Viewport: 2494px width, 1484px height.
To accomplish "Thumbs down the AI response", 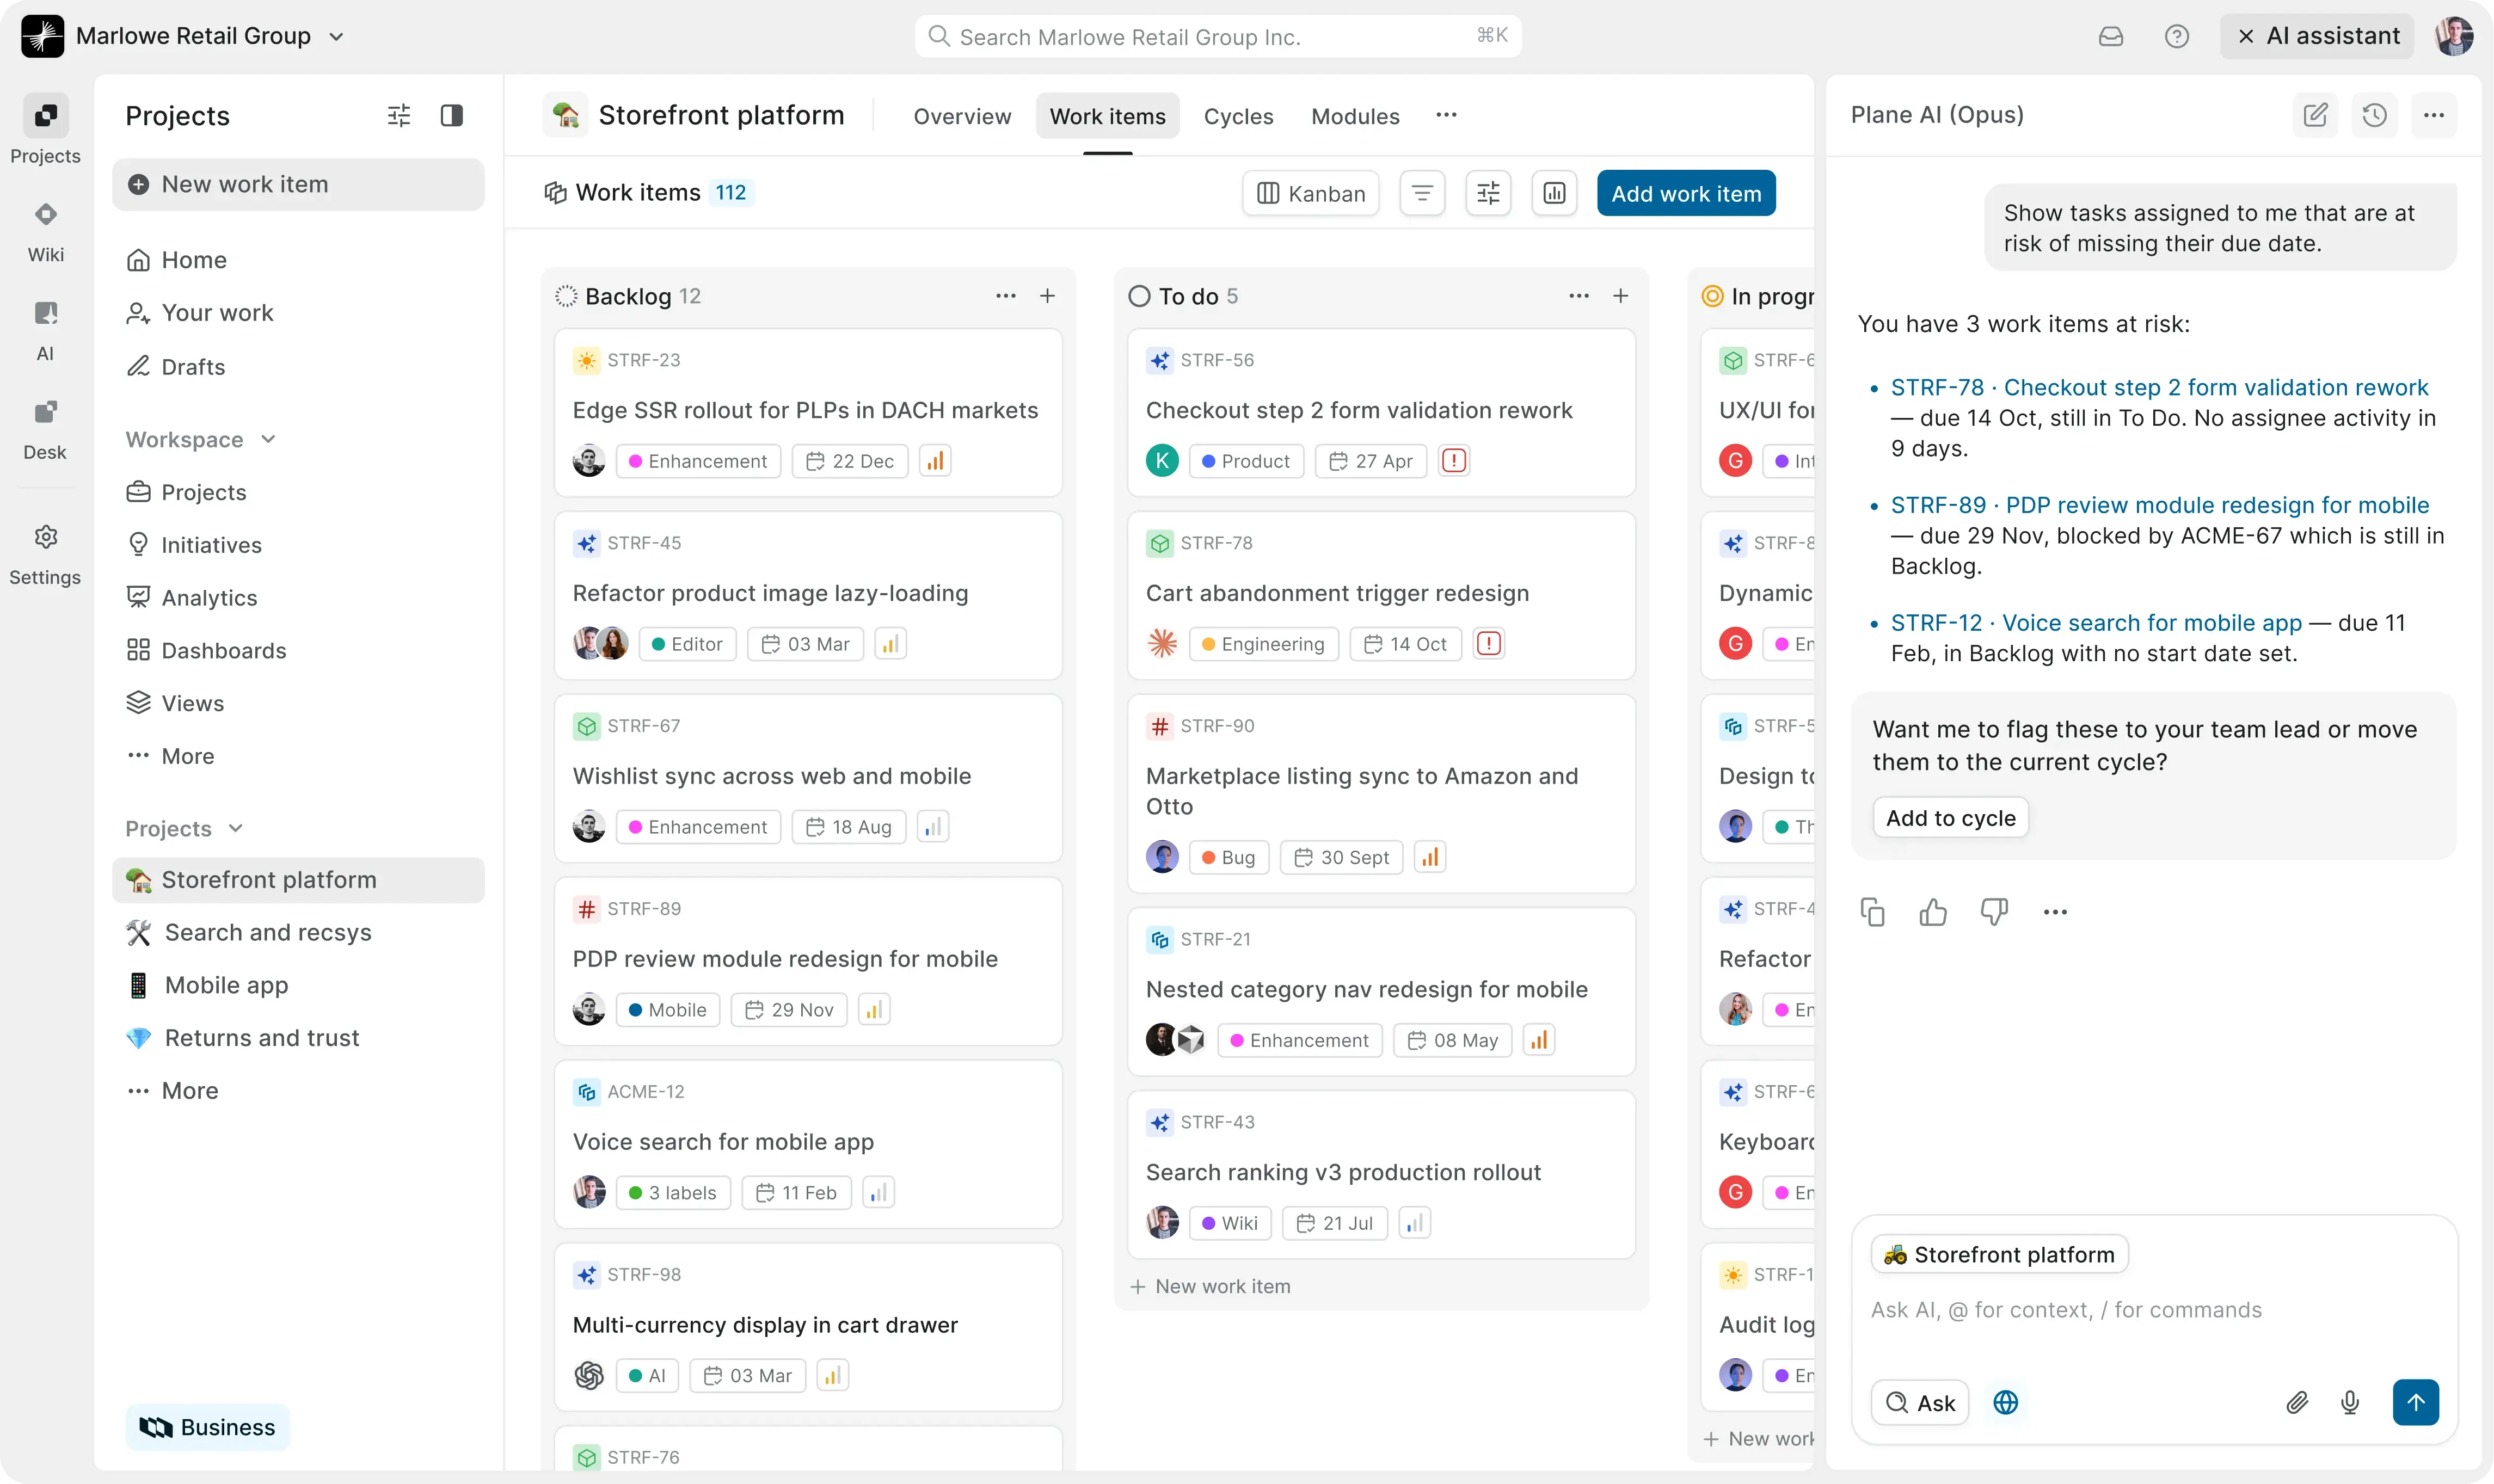I will click(x=1994, y=912).
